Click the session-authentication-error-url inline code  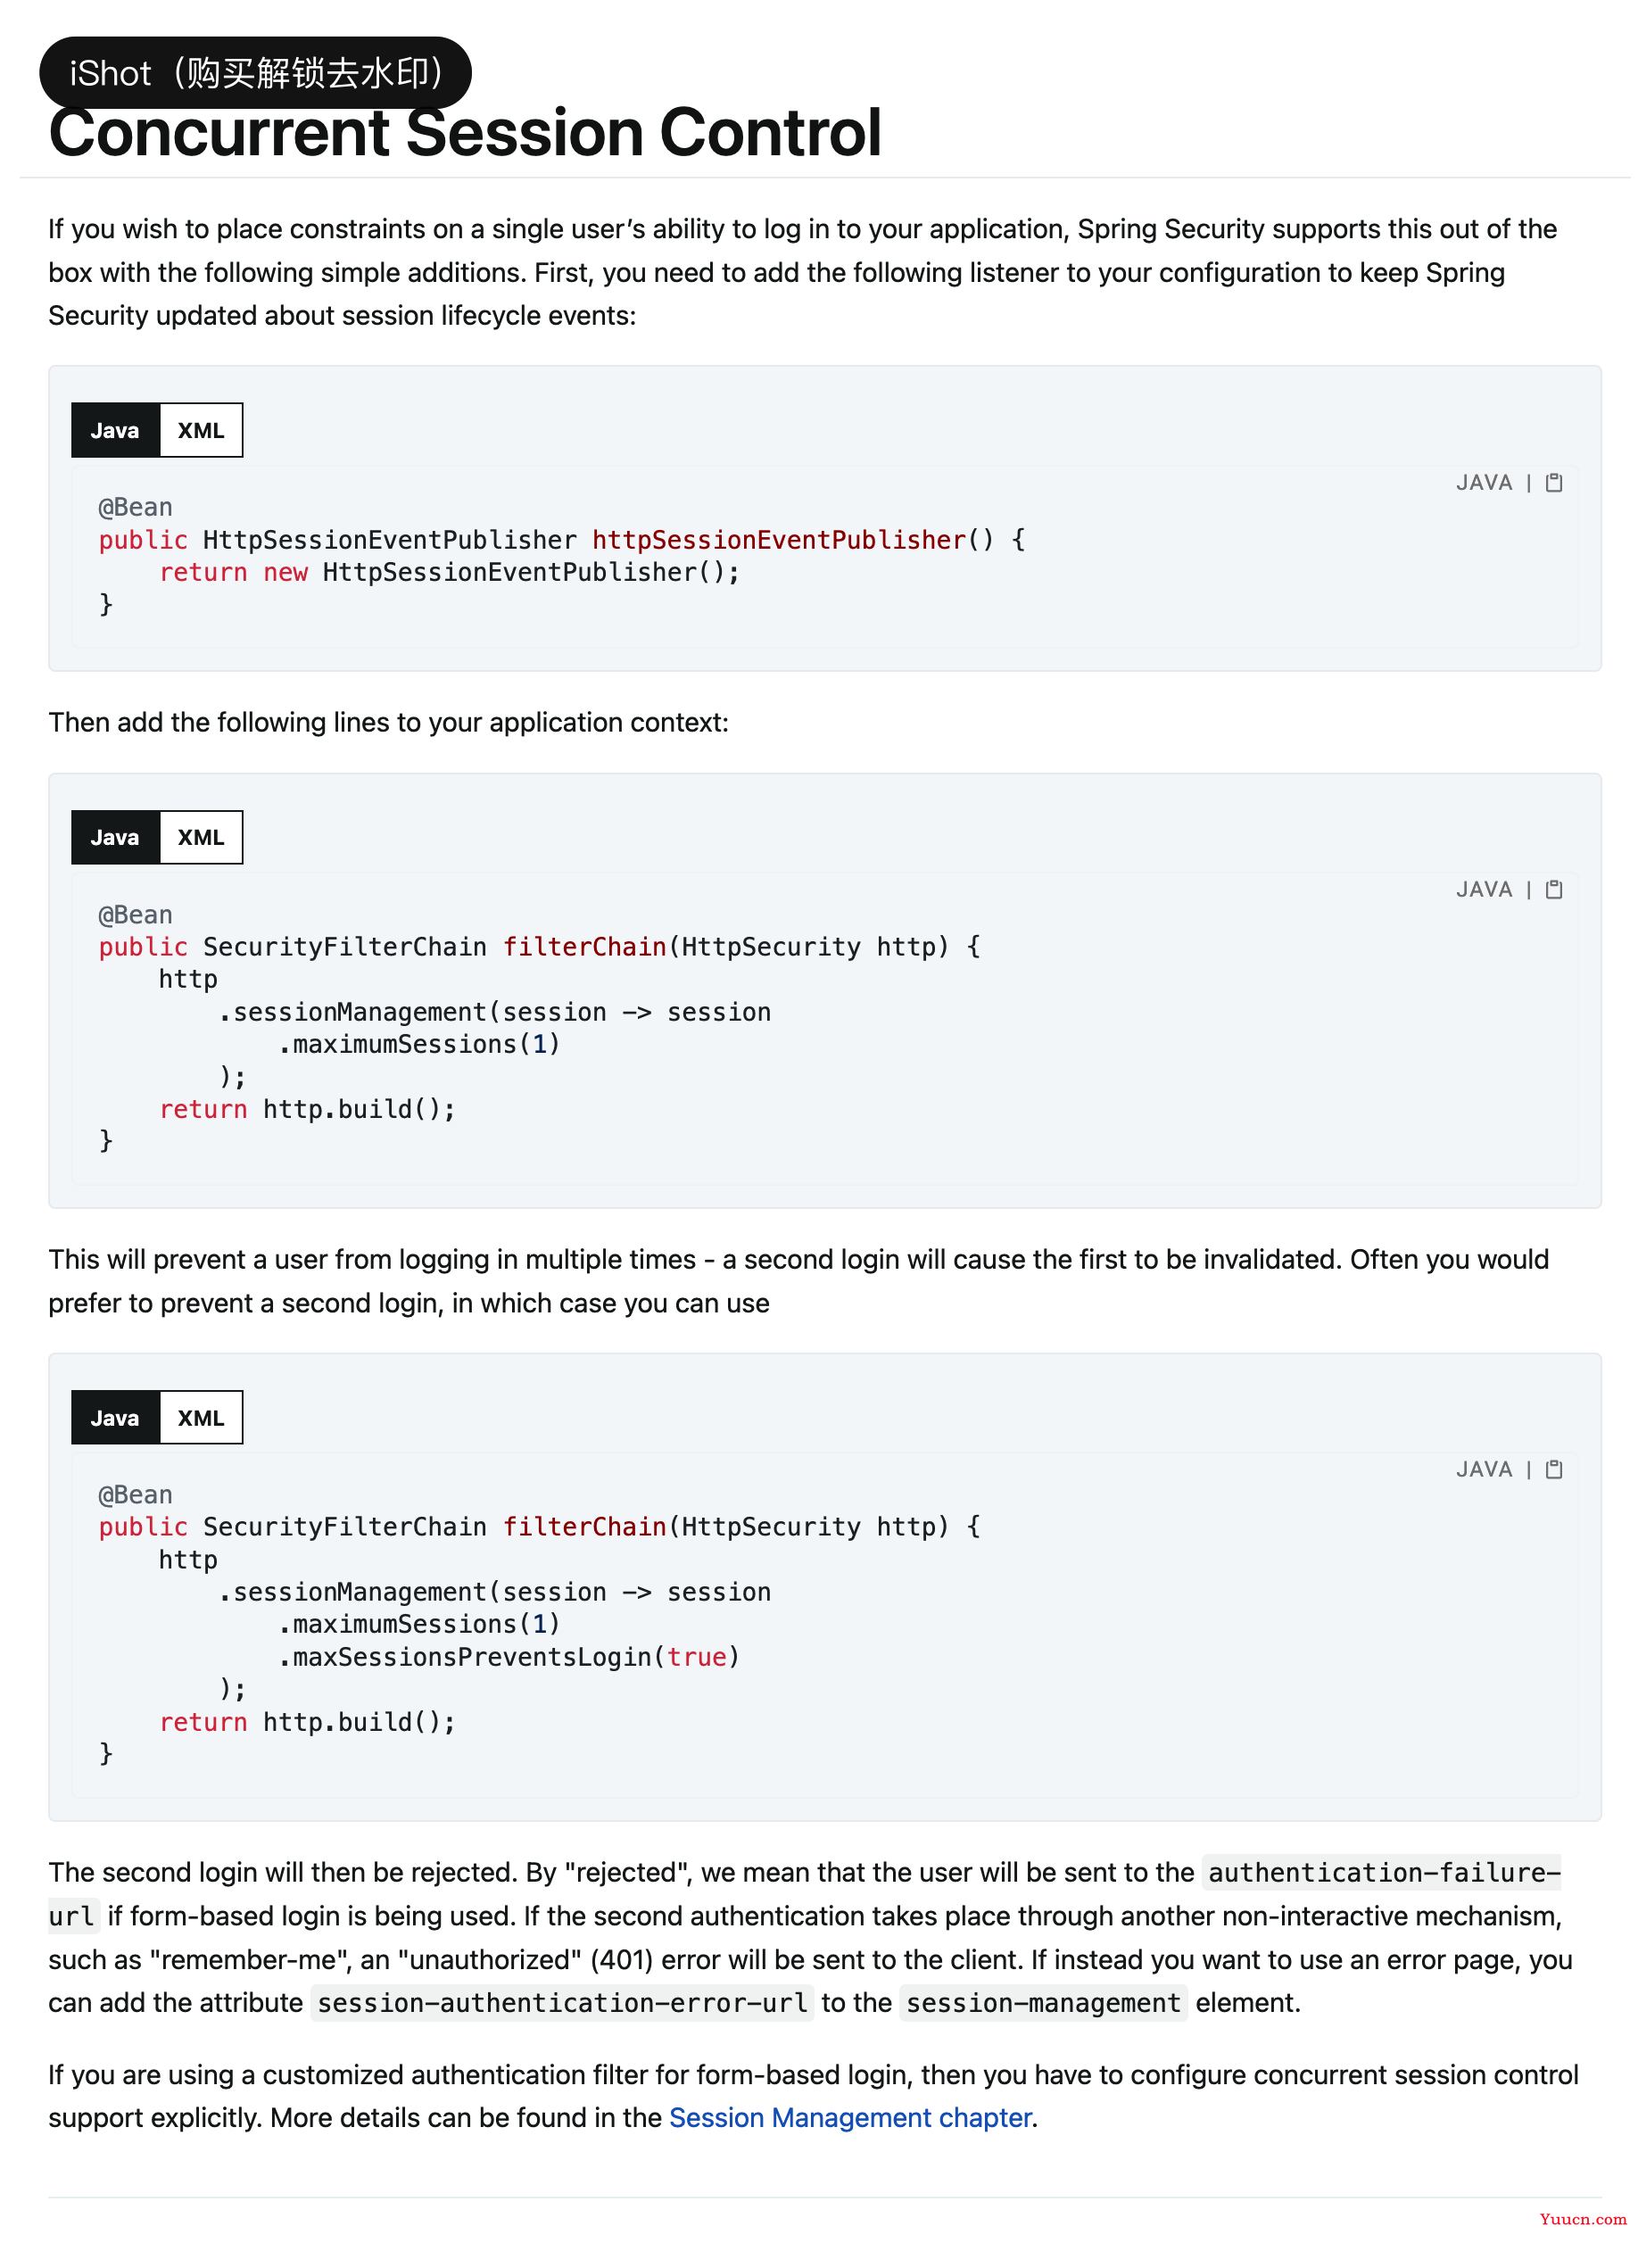coord(562,2002)
